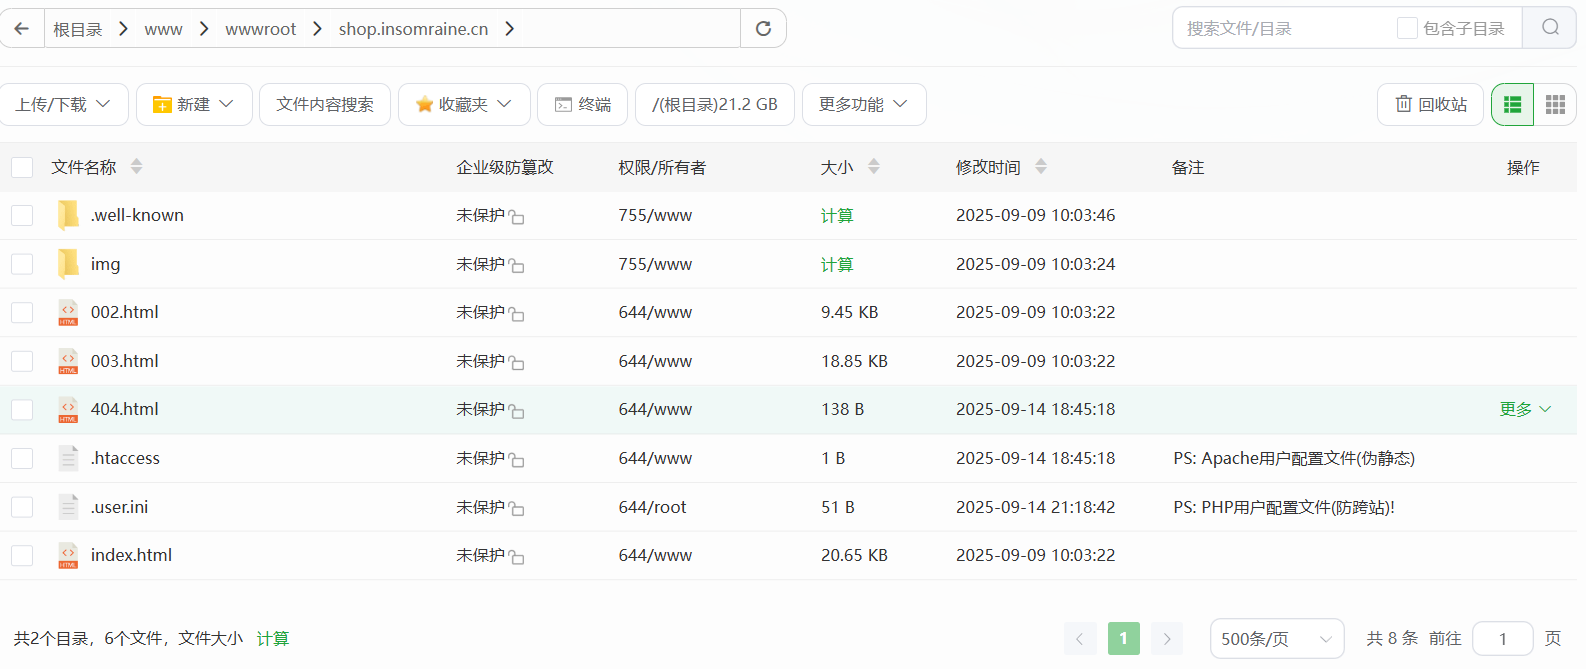Switch to grid view layout
Image resolution: width=1586 pixels, height=669 pixels.
tap(1554, 105)
